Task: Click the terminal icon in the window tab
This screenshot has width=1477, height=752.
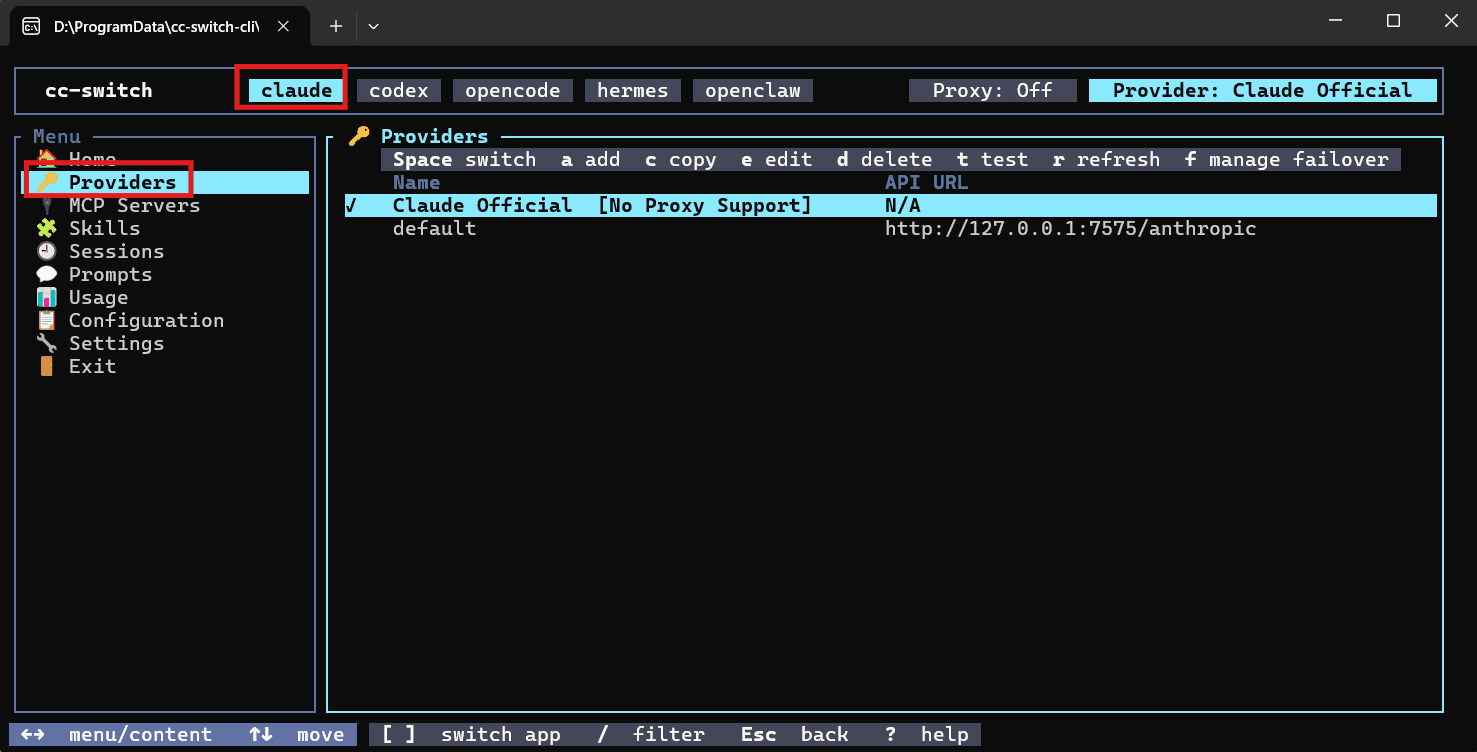Action: point(32,26)
